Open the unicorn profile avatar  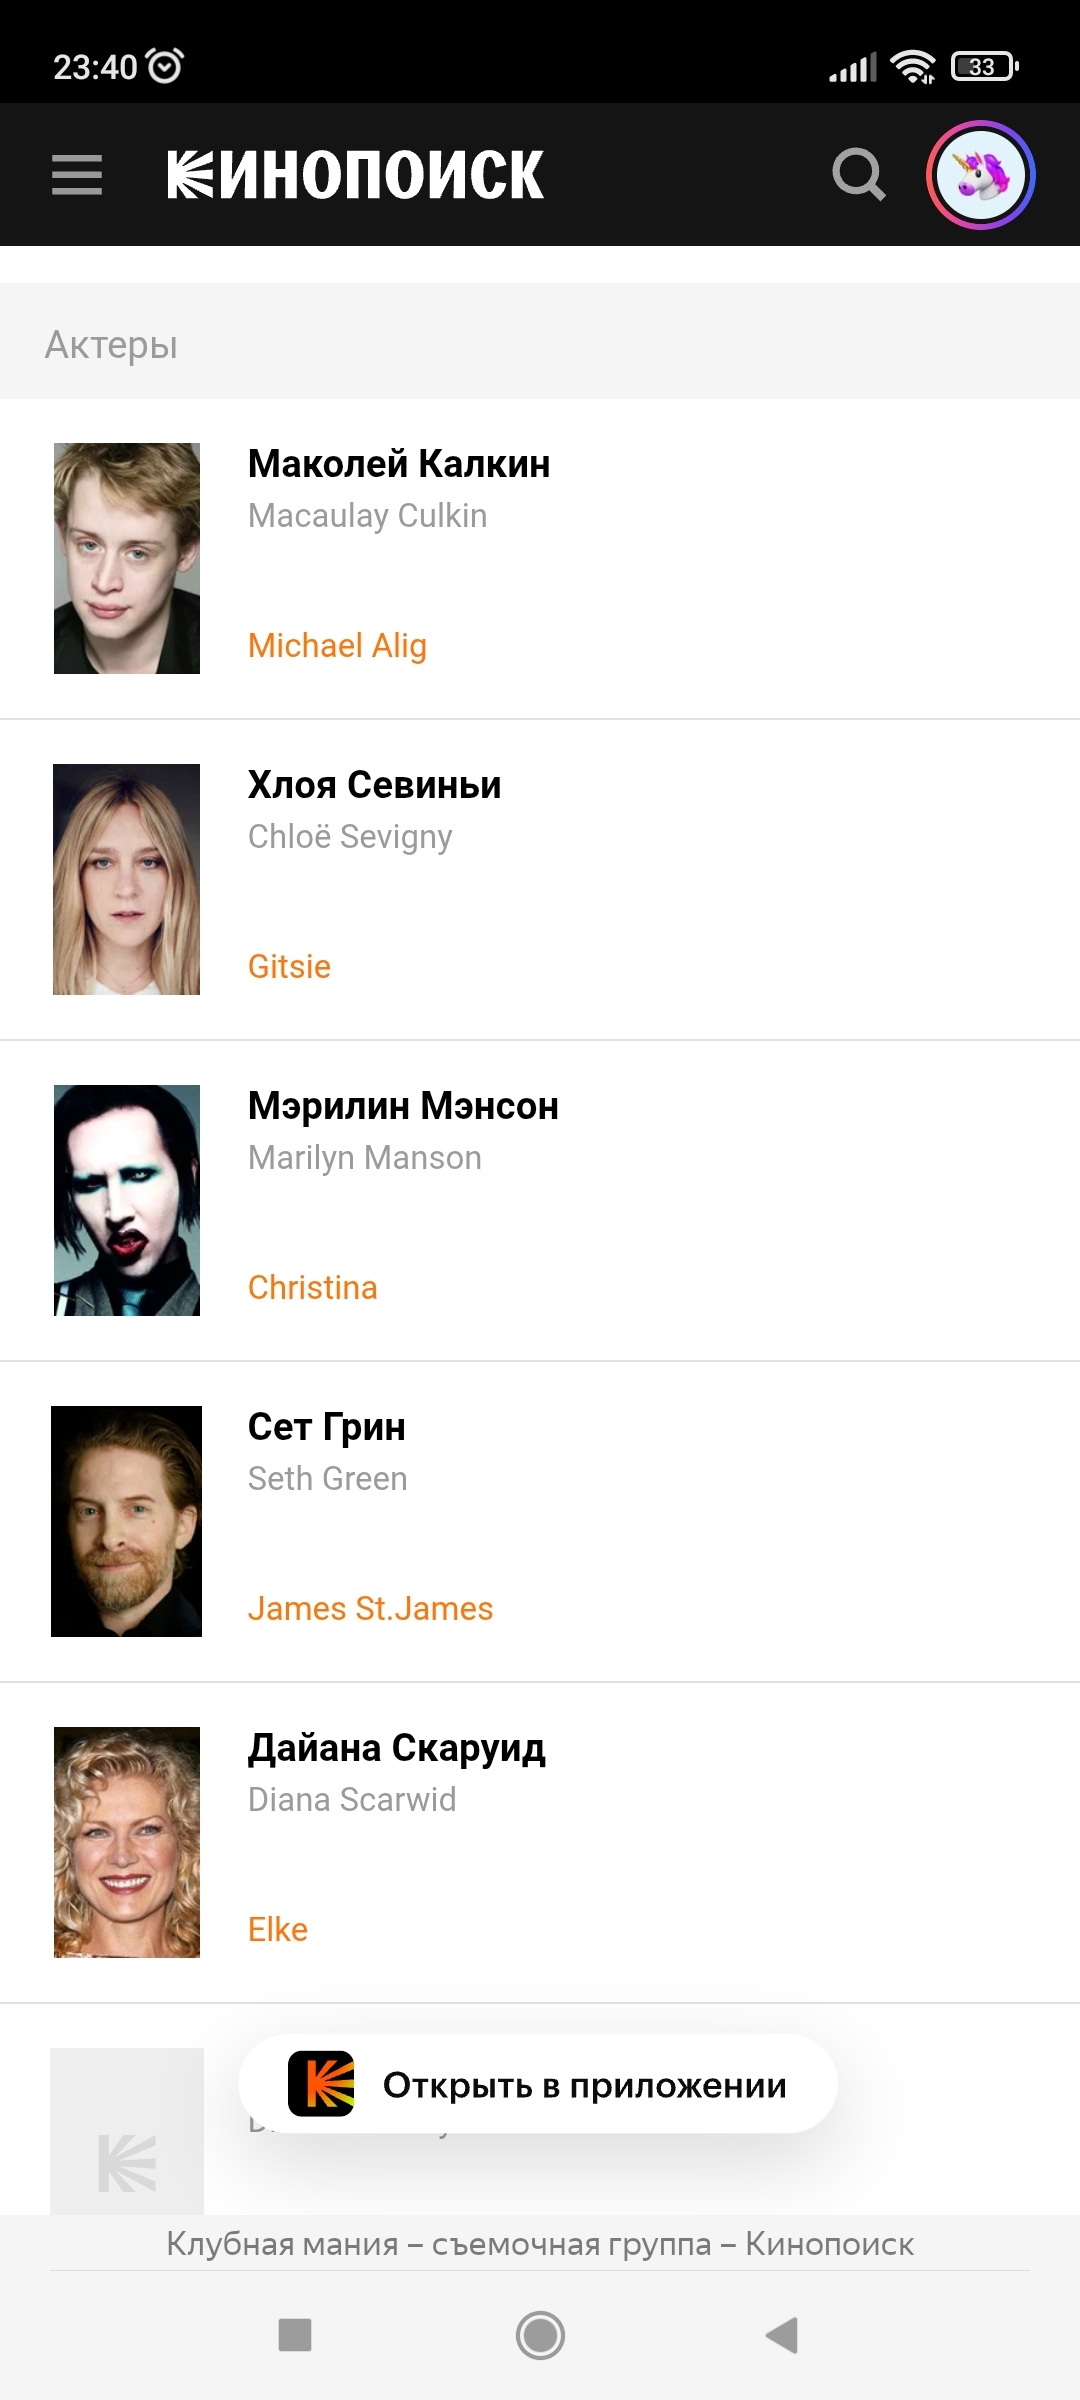pos(980,175)
